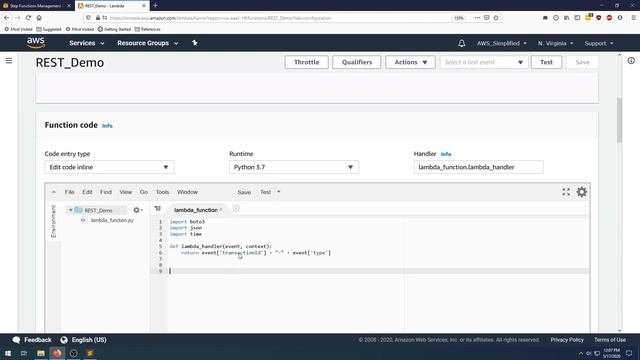The height and width of the screenshot is (360, 640).
Task: Open English (US) language selector
Action: point(83,340)
